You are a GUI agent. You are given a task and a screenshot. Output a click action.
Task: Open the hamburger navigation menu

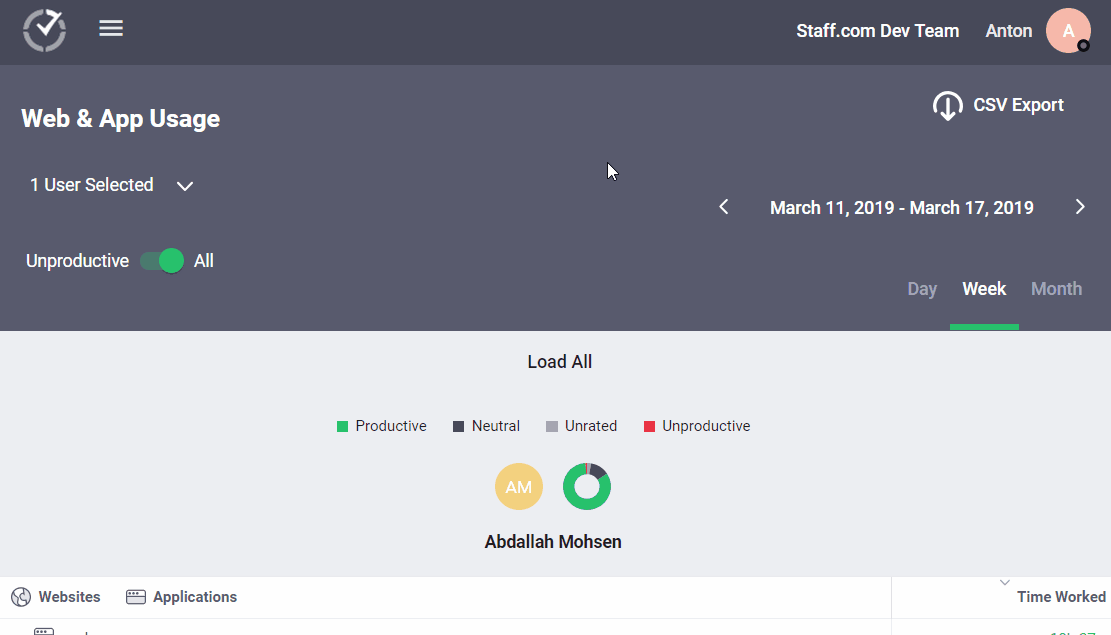coord(111,28)
